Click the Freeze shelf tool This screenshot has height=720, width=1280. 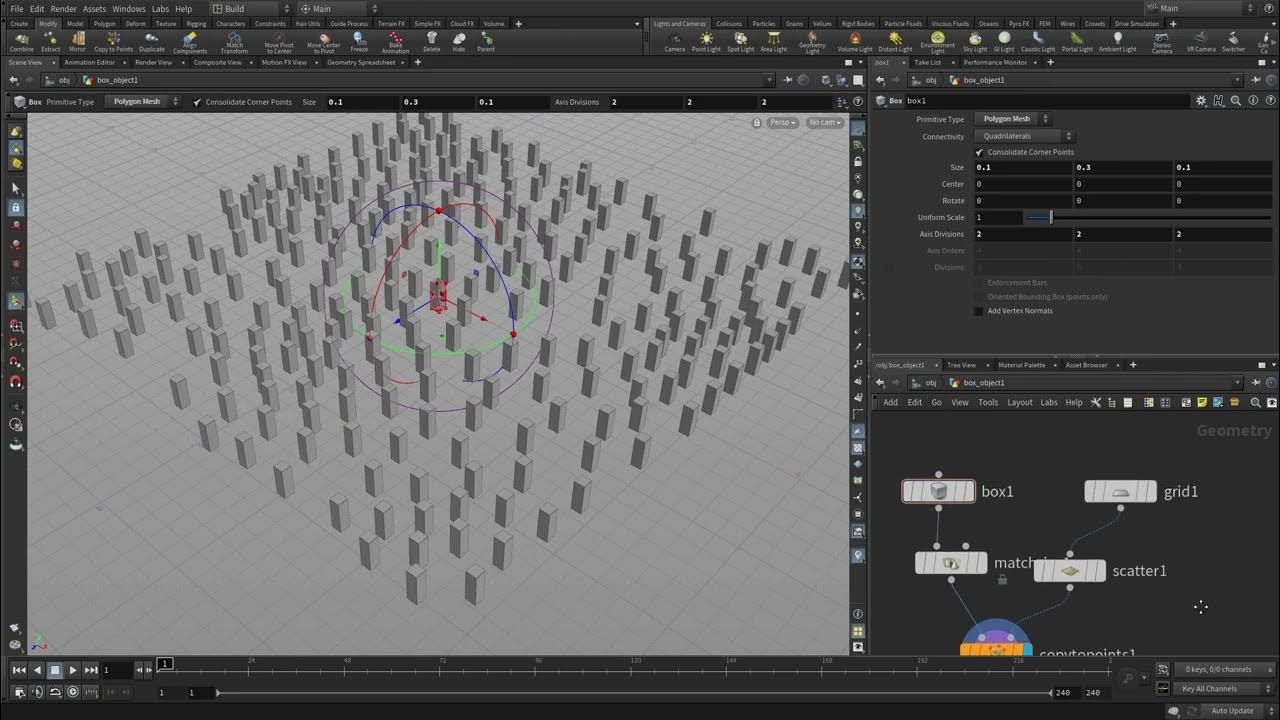359,41
